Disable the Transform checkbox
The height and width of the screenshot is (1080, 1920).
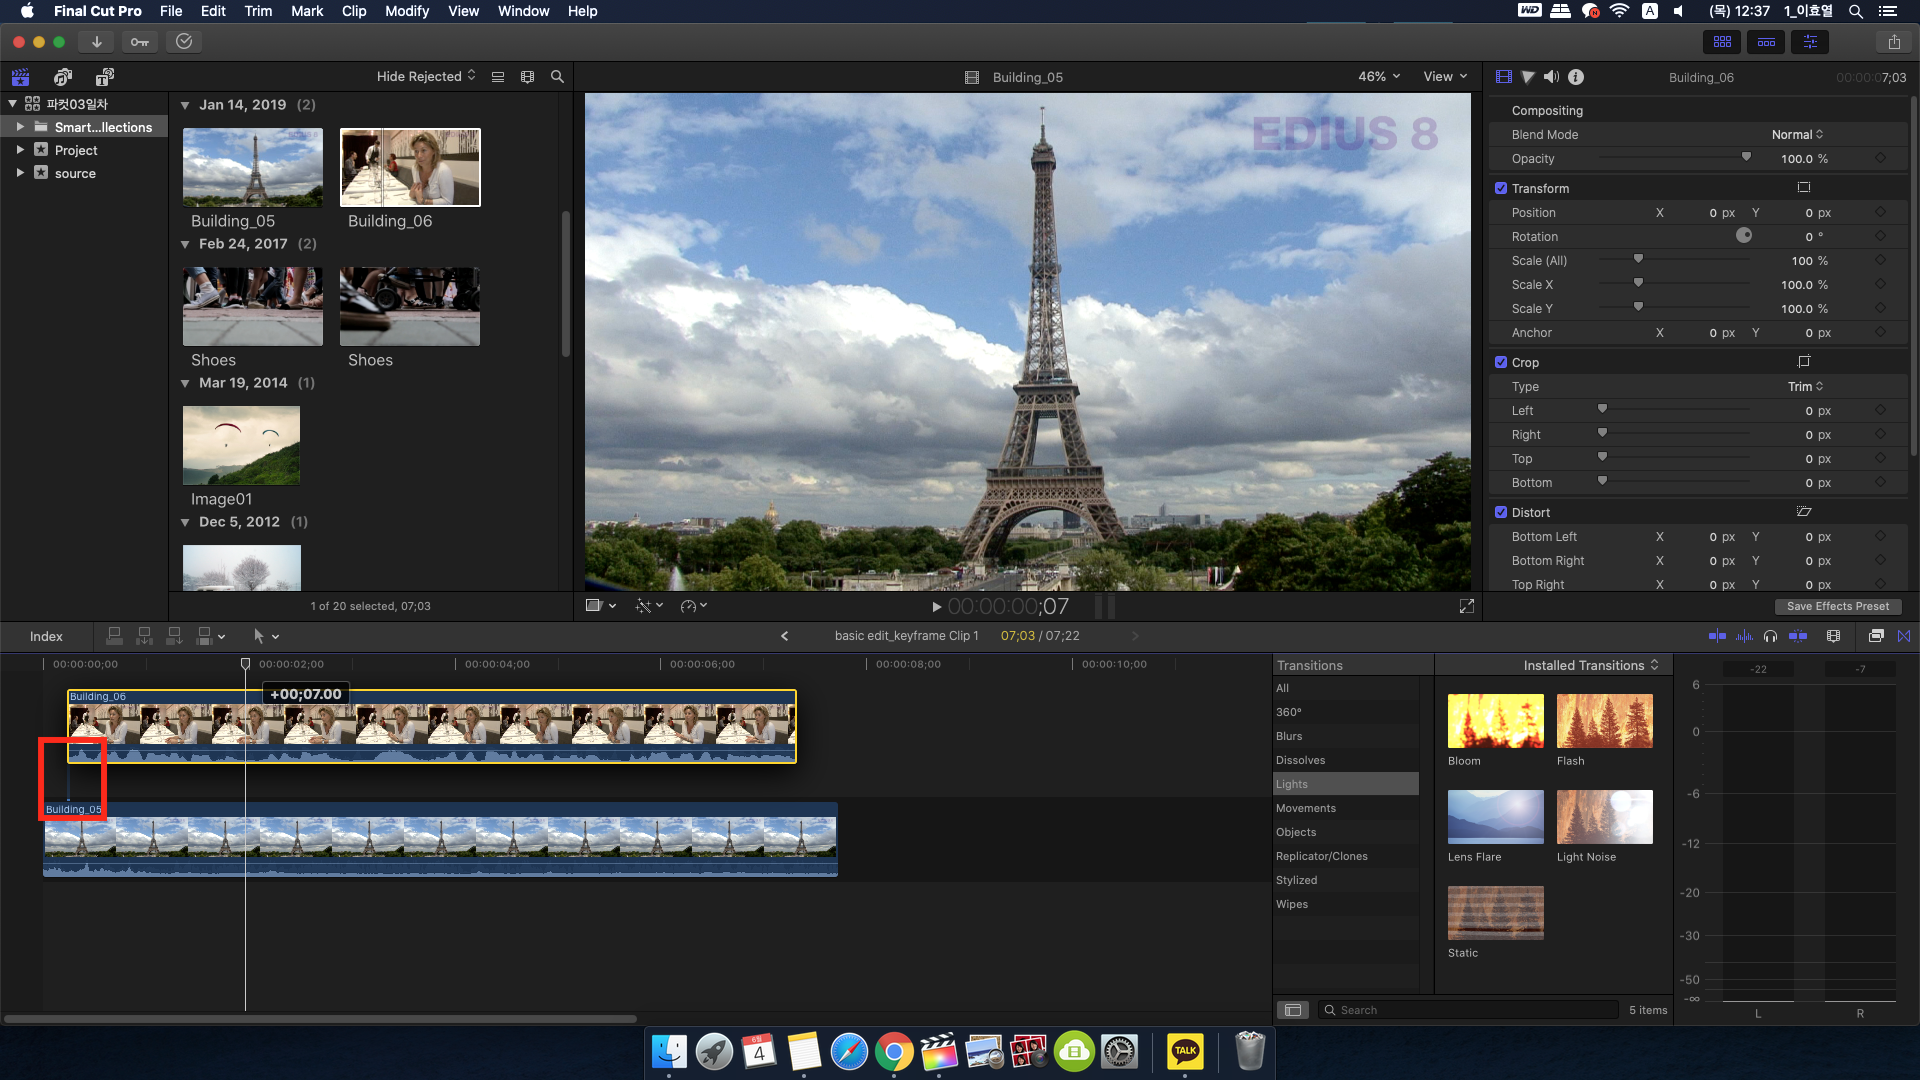tap(1500, 188)
